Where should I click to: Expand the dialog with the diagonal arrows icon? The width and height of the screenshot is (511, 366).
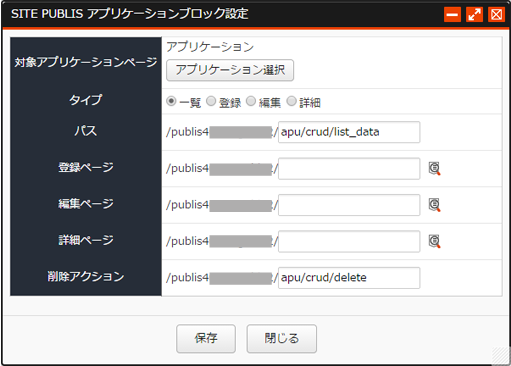(474, 14)
